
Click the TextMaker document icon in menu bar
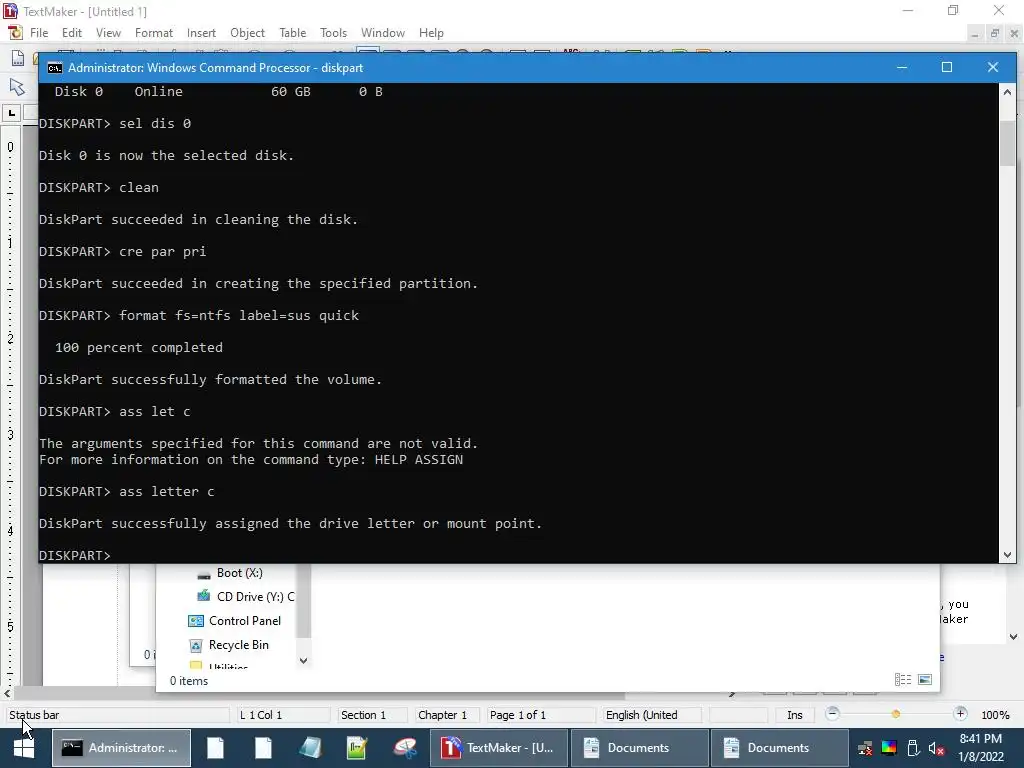15,33
